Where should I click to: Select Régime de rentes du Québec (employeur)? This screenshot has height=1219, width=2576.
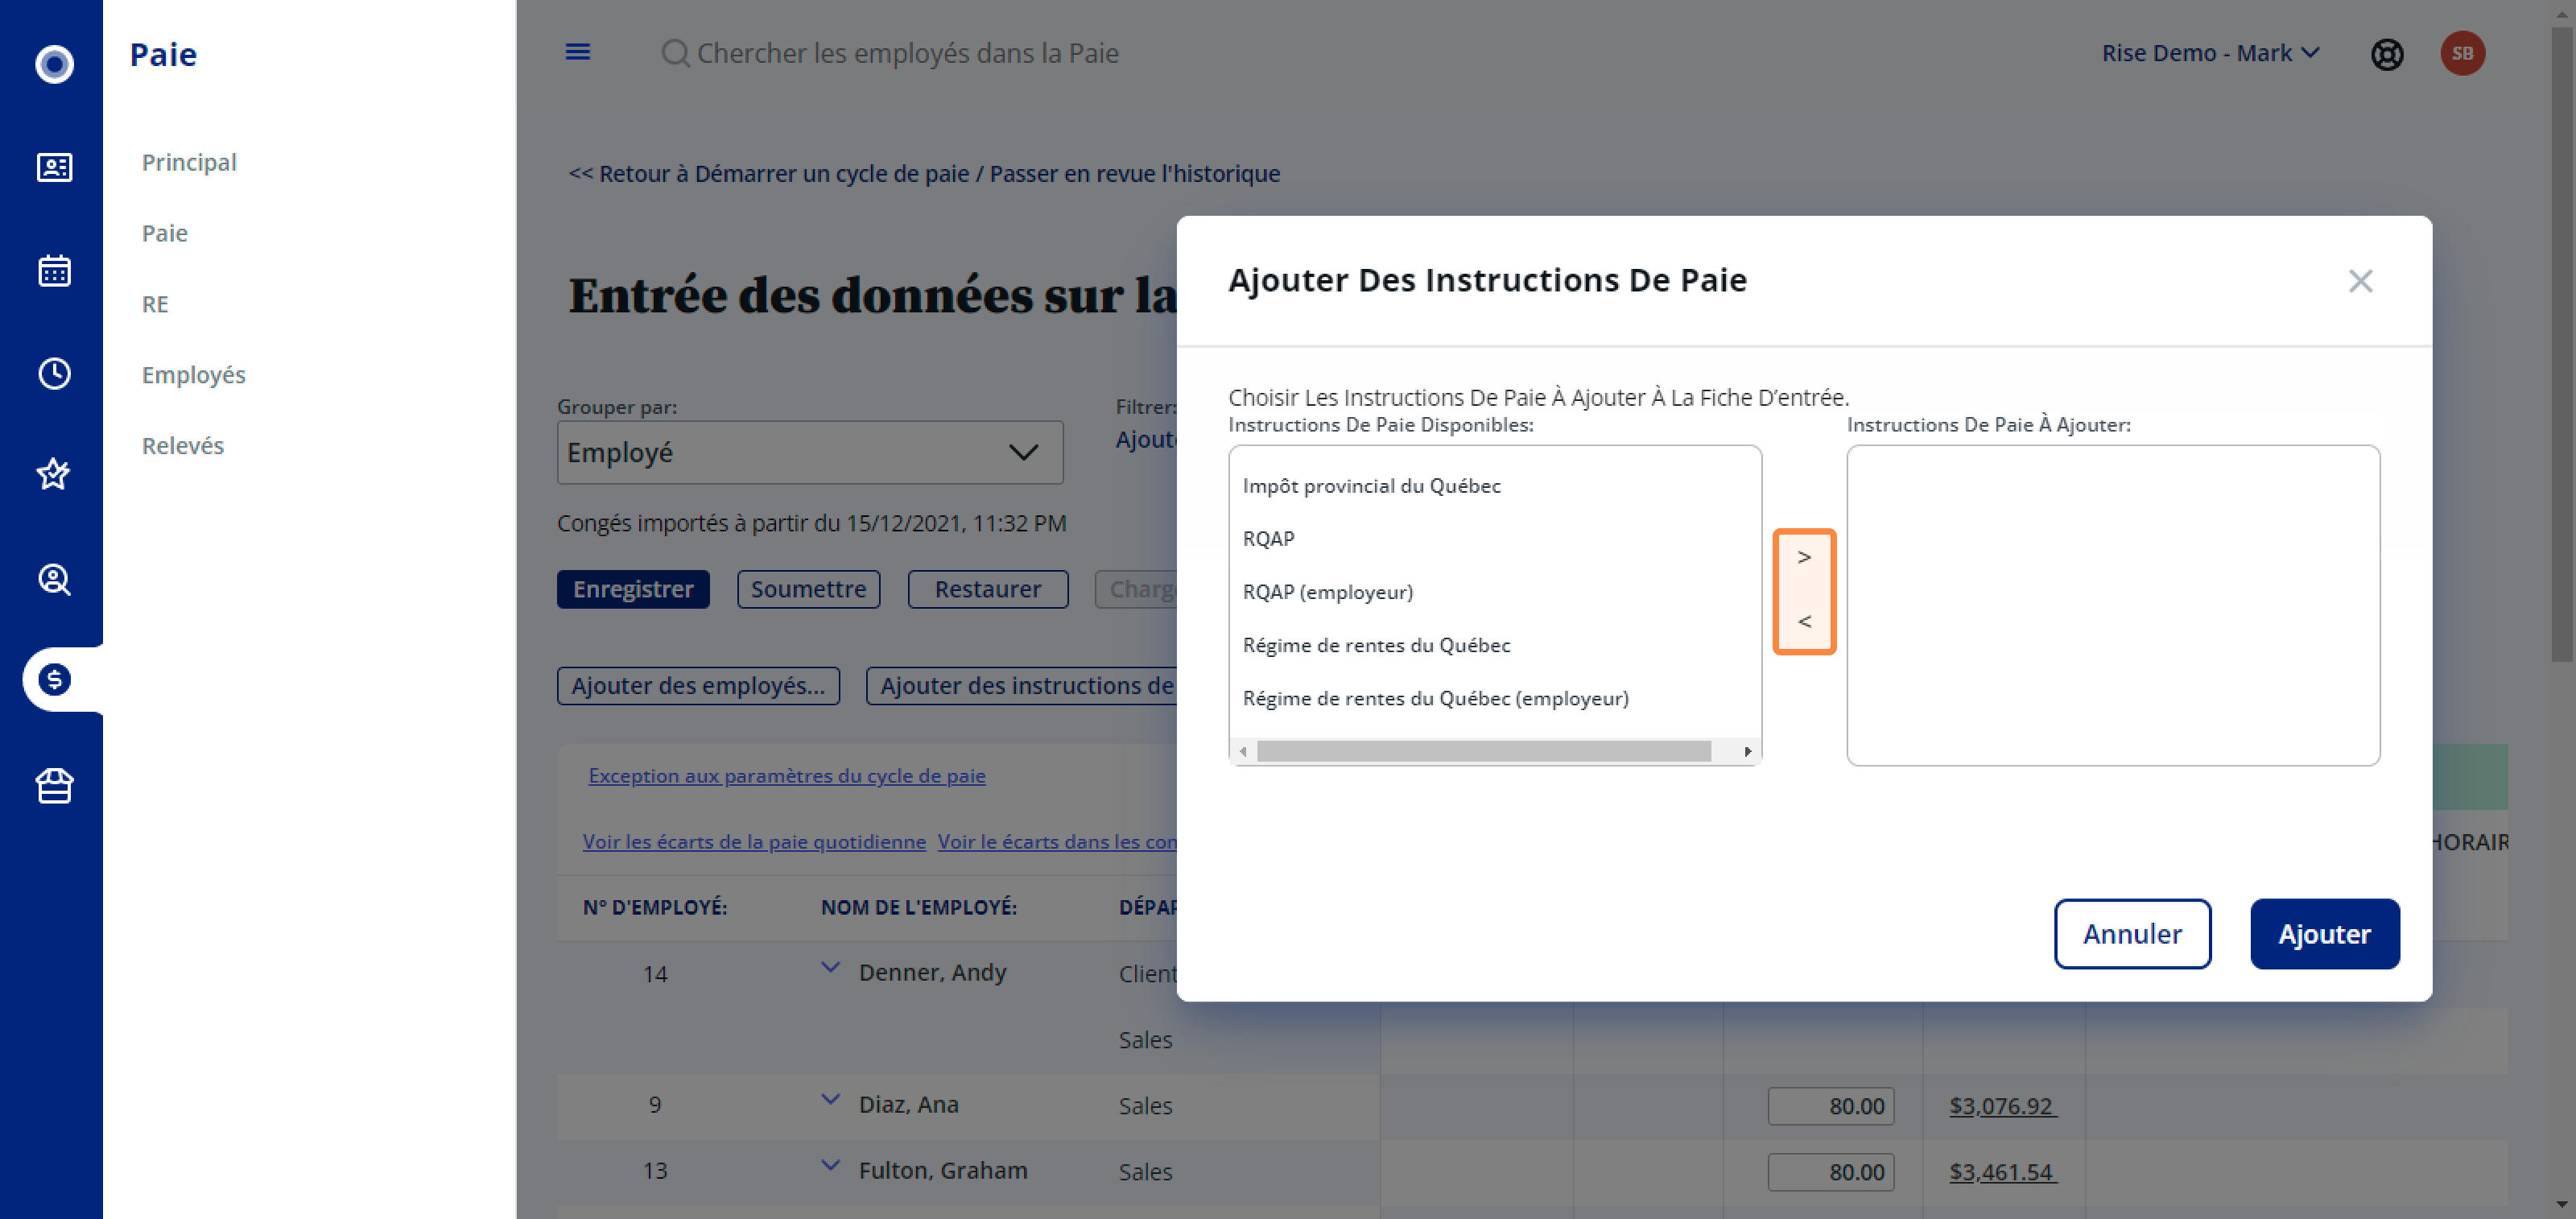click(x=1435, y=698)
